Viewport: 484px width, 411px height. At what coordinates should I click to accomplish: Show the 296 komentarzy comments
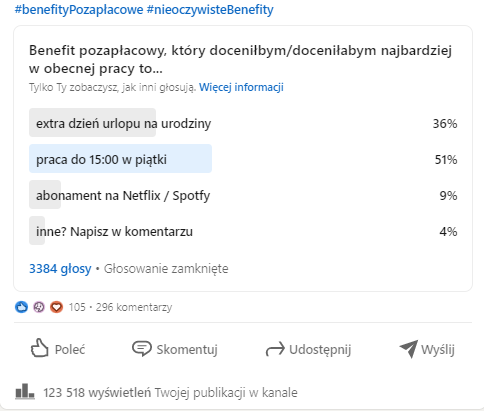134,307
